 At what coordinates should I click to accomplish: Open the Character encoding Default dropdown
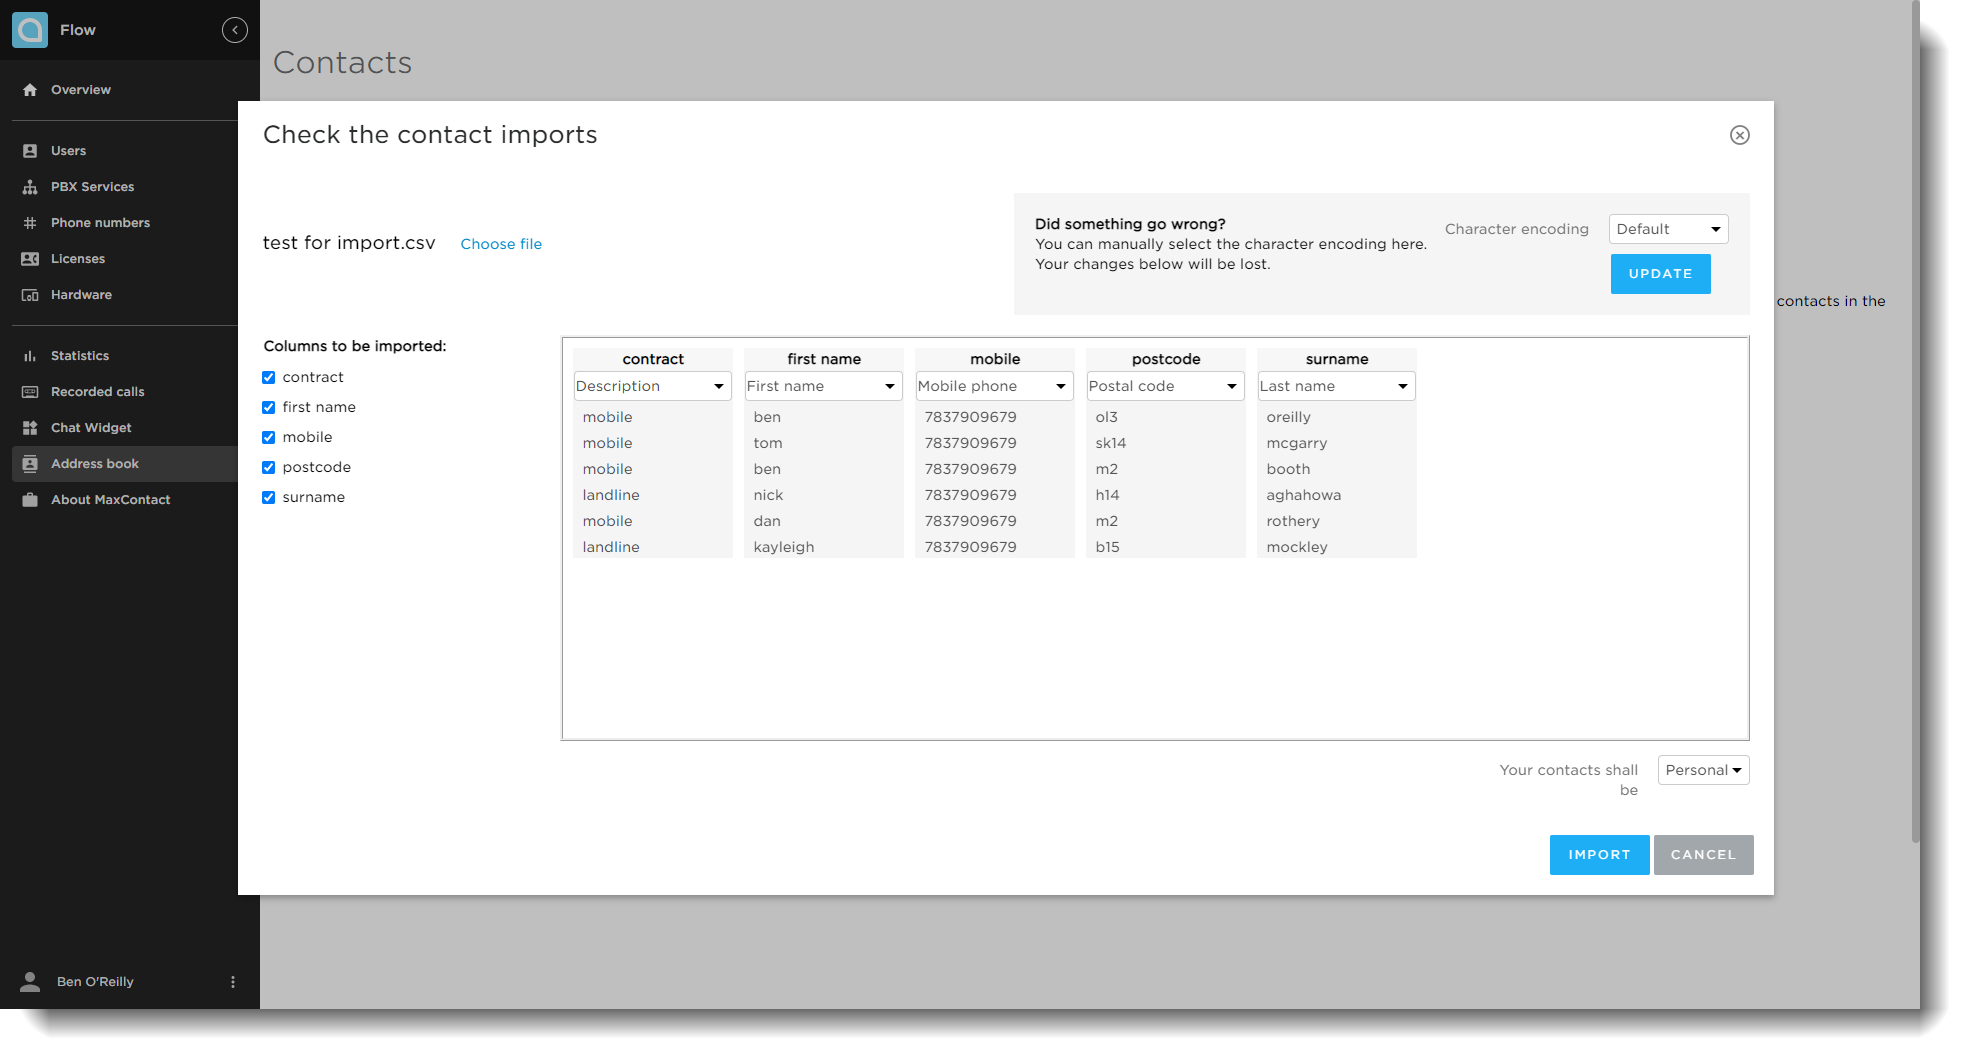coord(1668,229)
